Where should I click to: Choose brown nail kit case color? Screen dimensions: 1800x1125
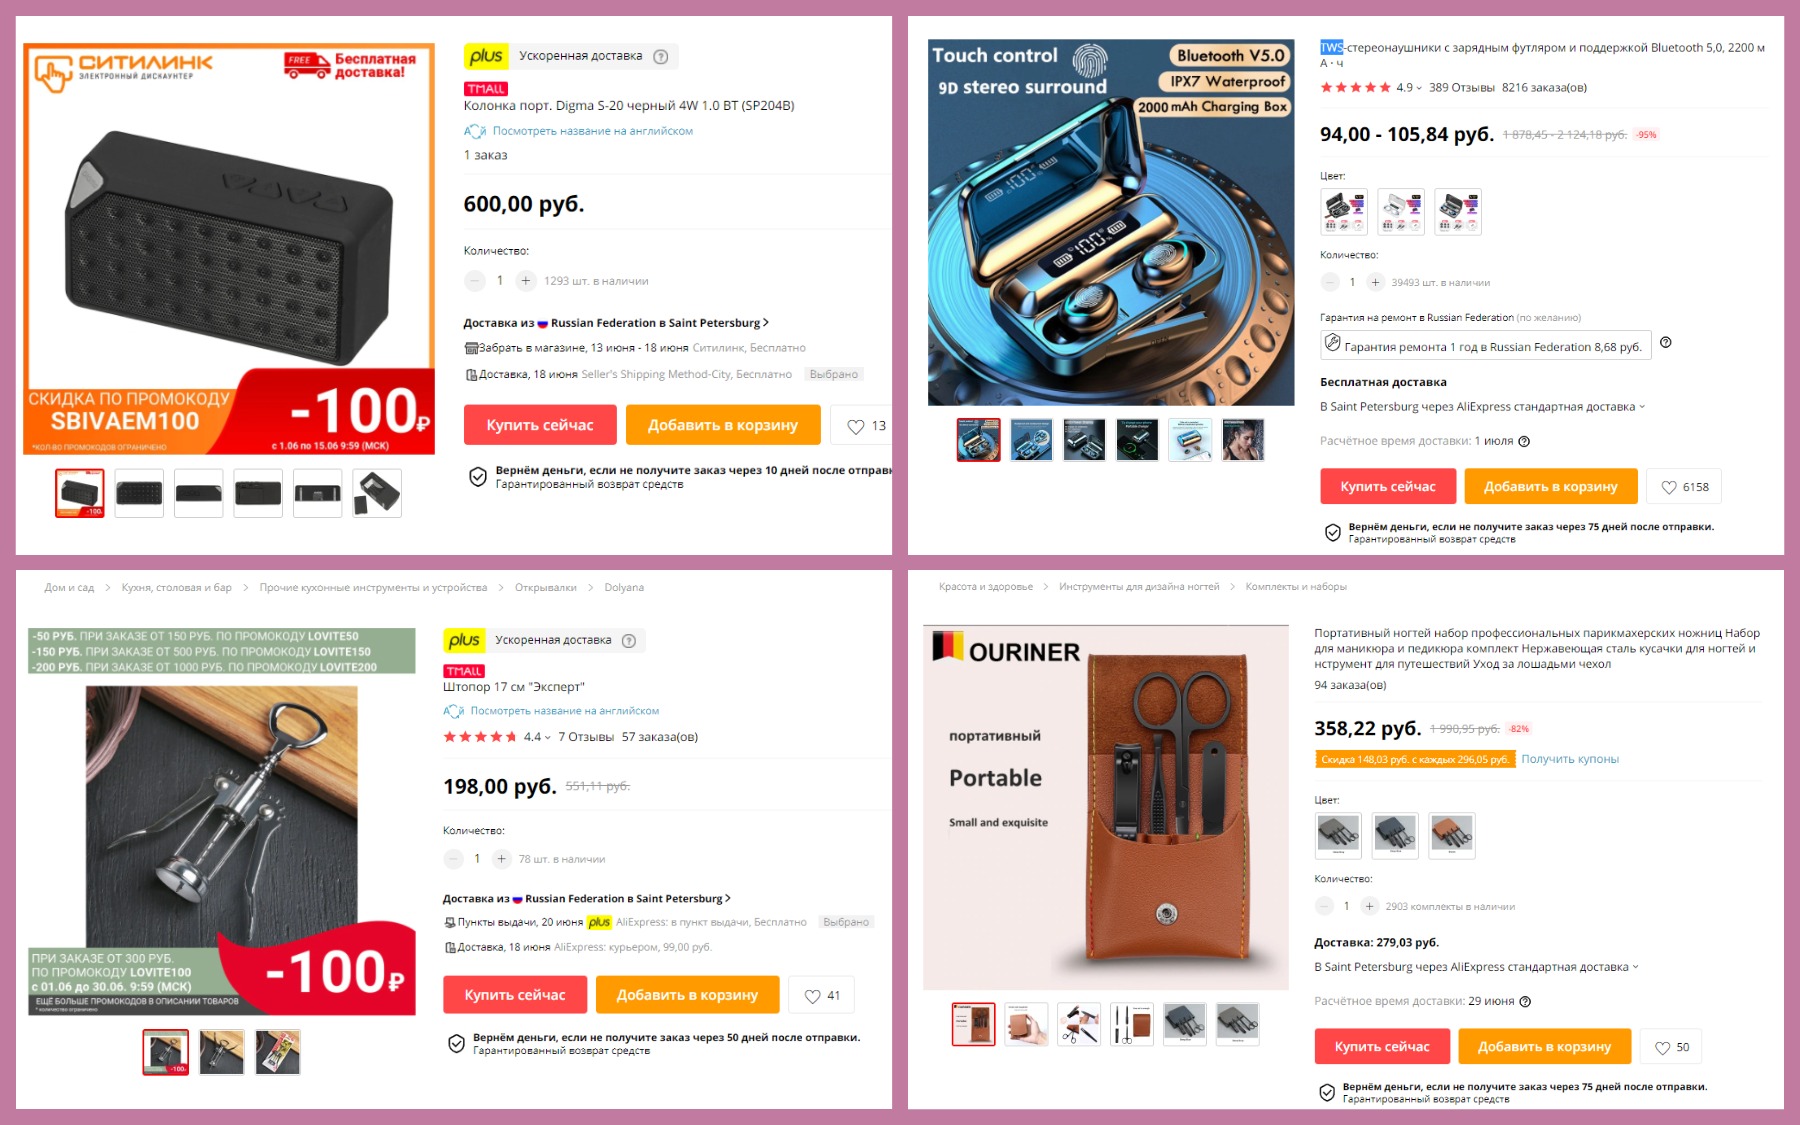tap(1452, 835)
